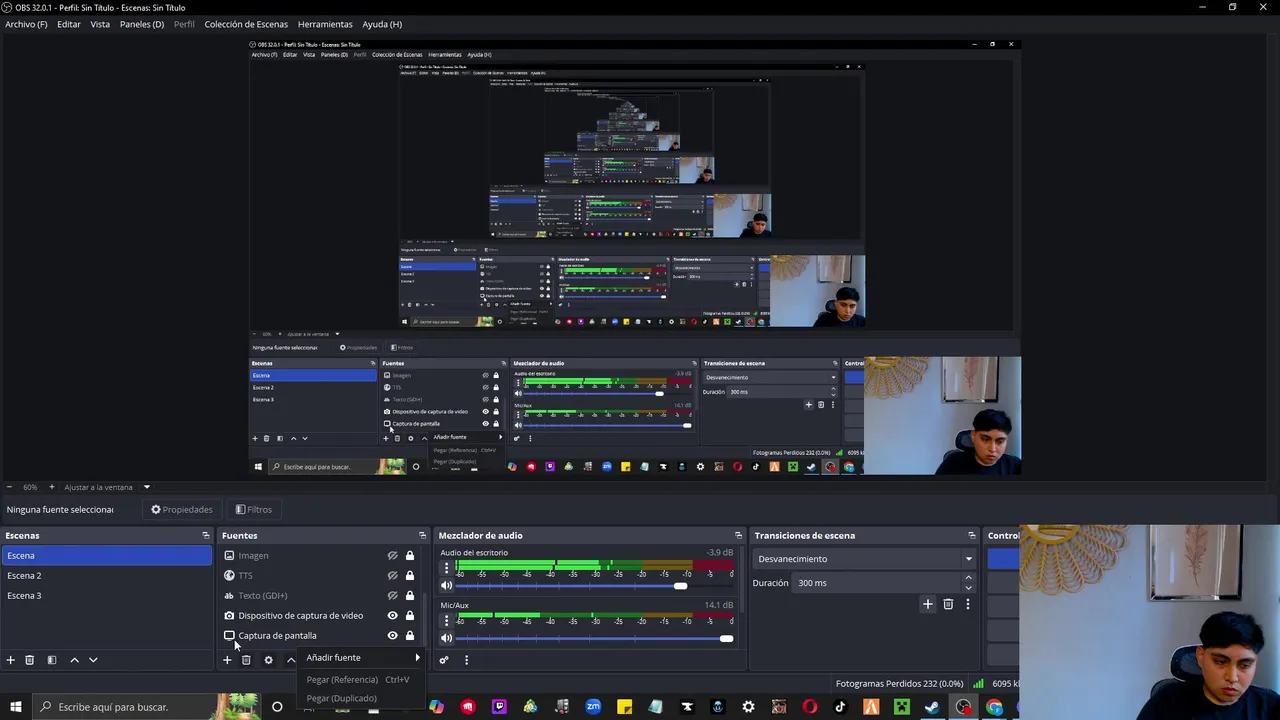Screen dimensions: 1280x720
Task: Open advanced audio properties gears icon
Action: click(444, 660)
